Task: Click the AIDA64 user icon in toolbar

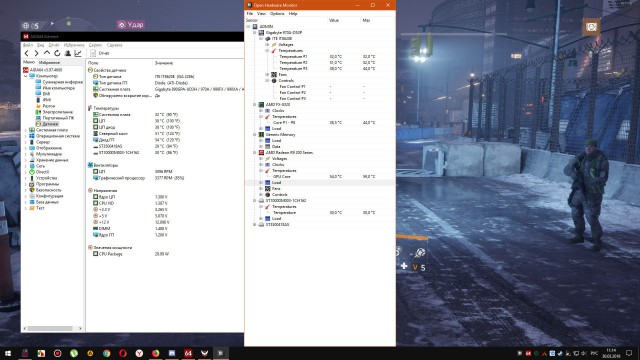Action: point(68,53)
